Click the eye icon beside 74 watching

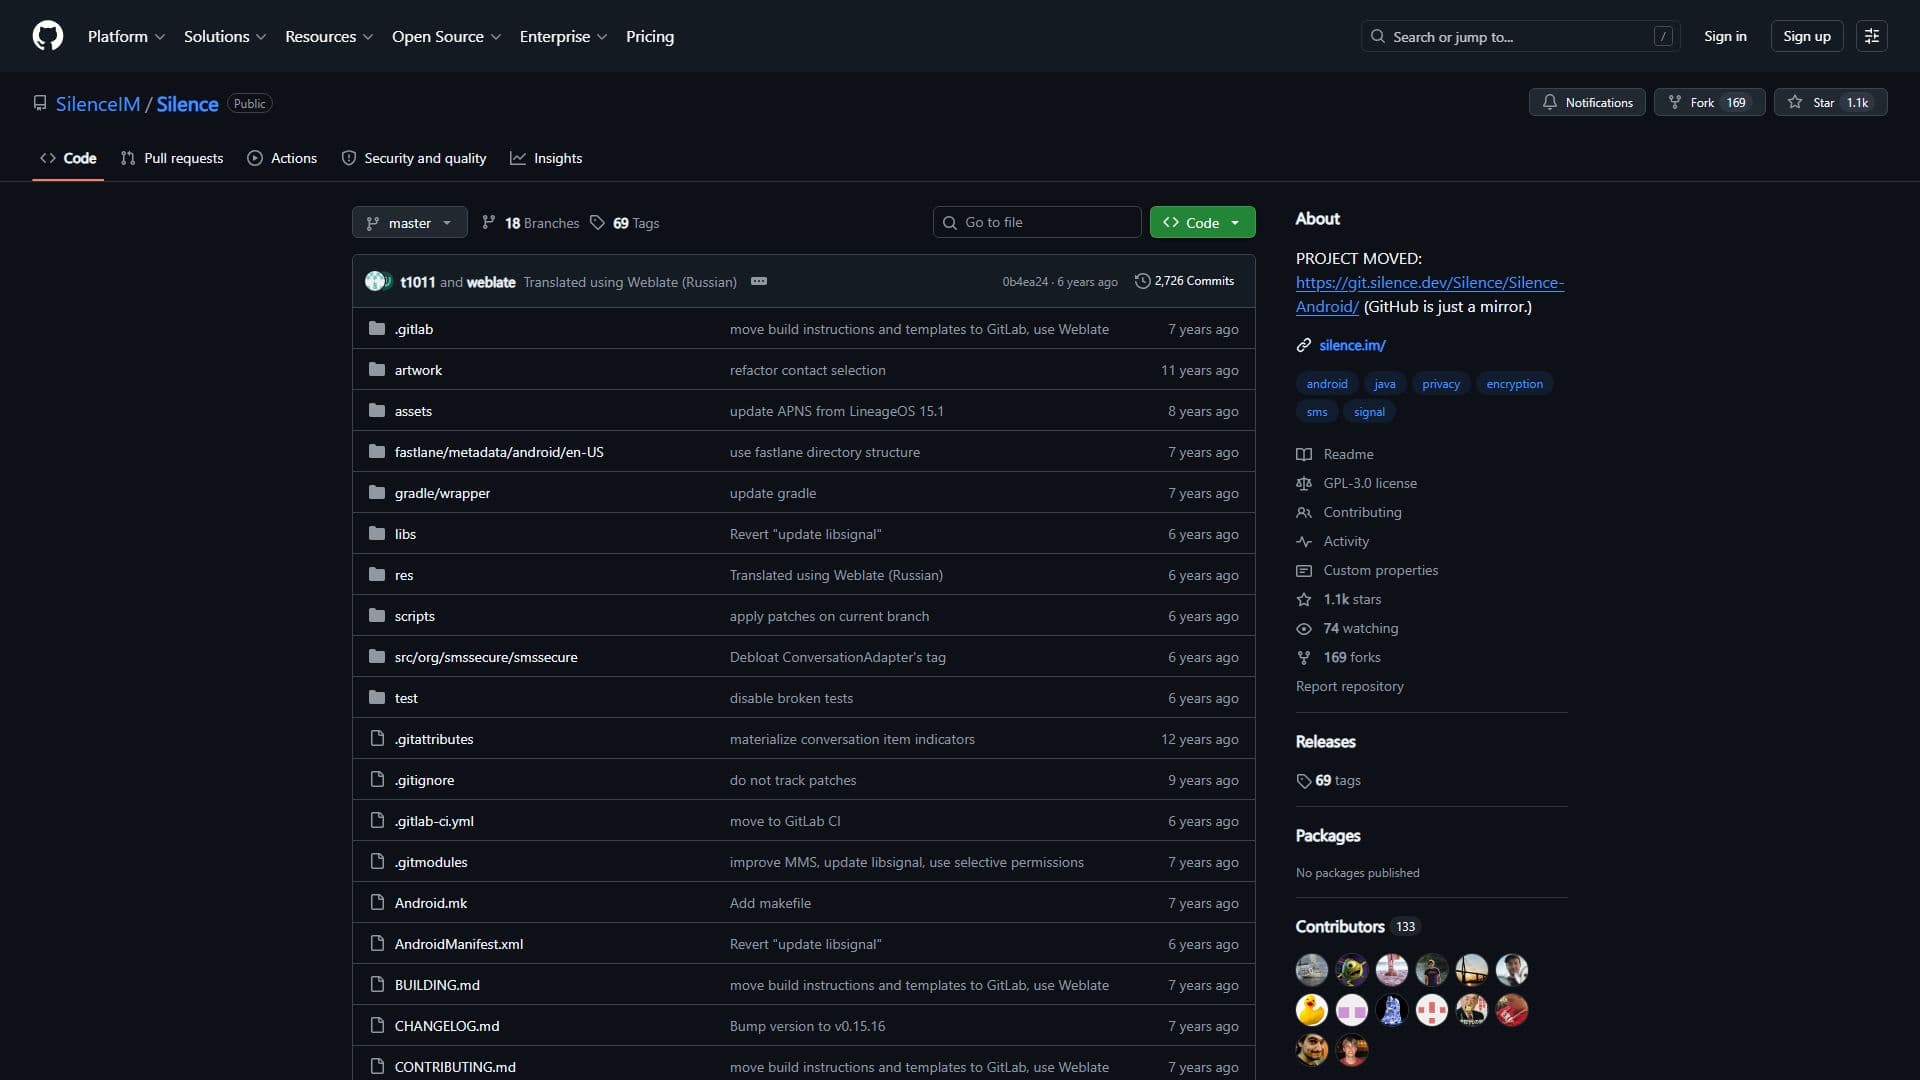point(1304,628)
